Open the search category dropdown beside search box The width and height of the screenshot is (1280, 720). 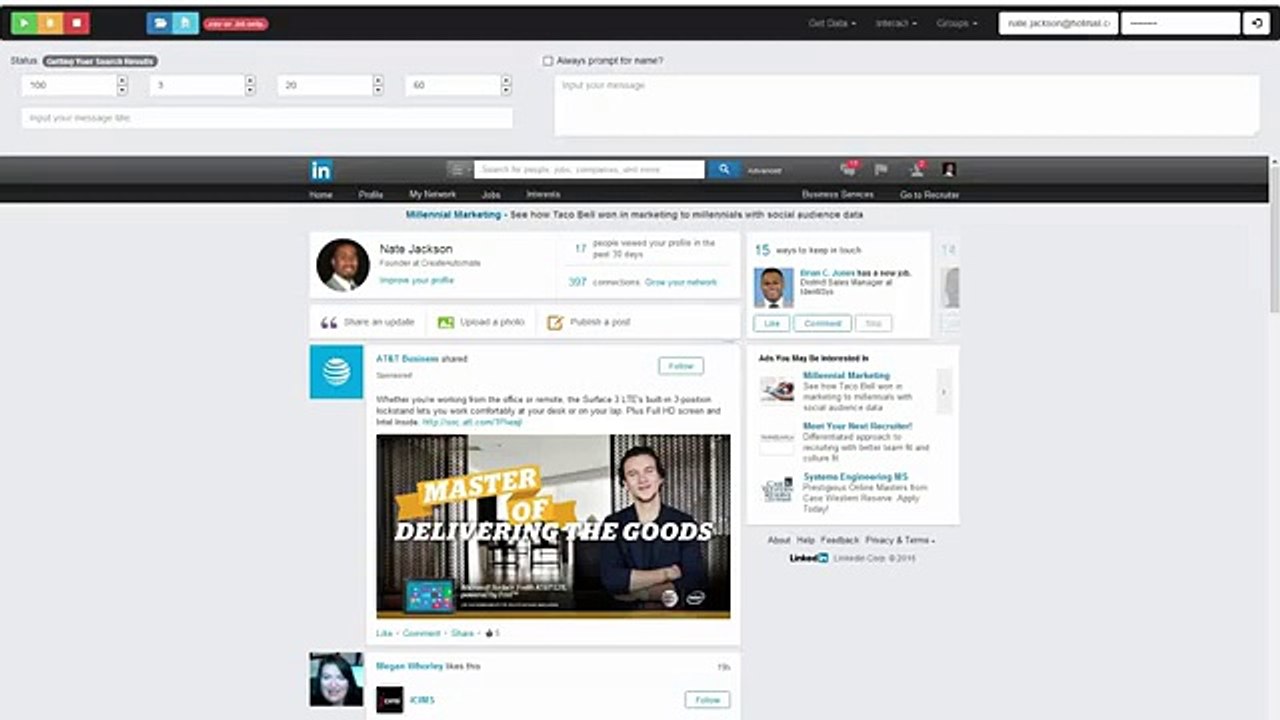click(459, 170)
